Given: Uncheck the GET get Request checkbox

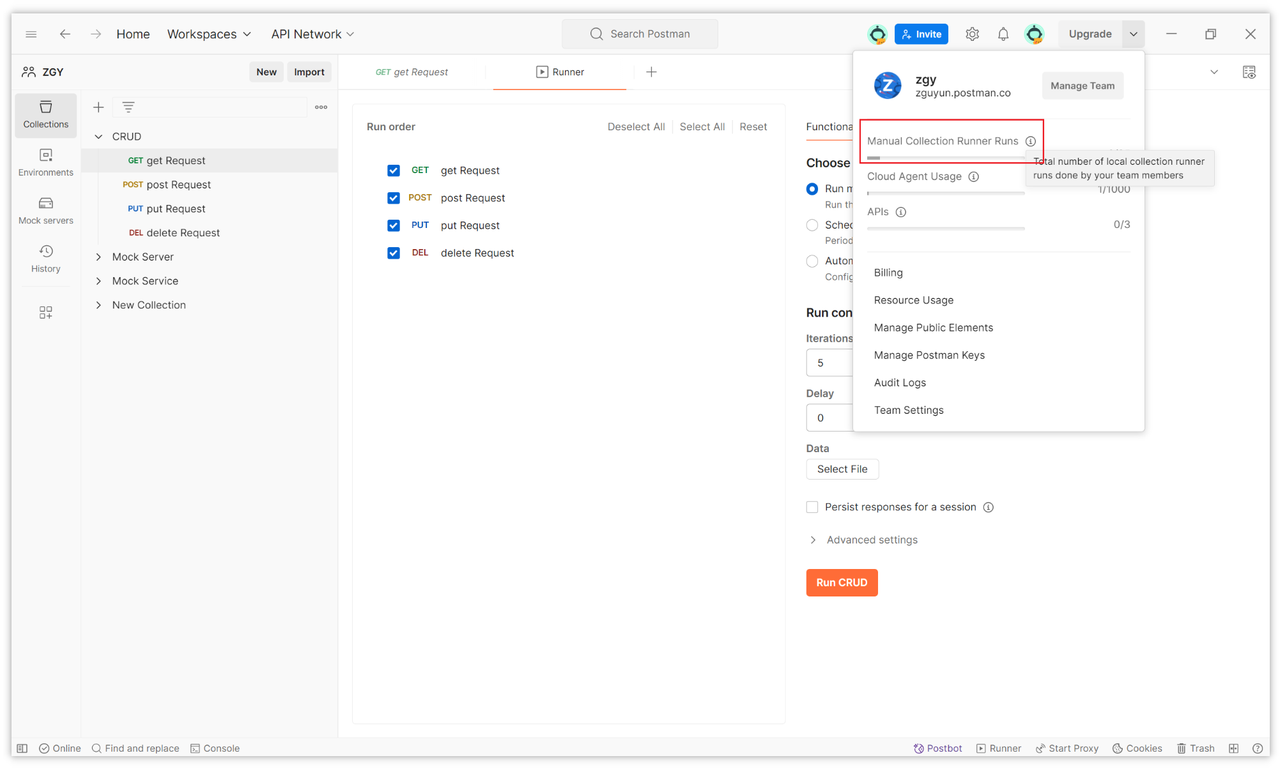Looking at the screenshot, I should [x=394, y=170].
